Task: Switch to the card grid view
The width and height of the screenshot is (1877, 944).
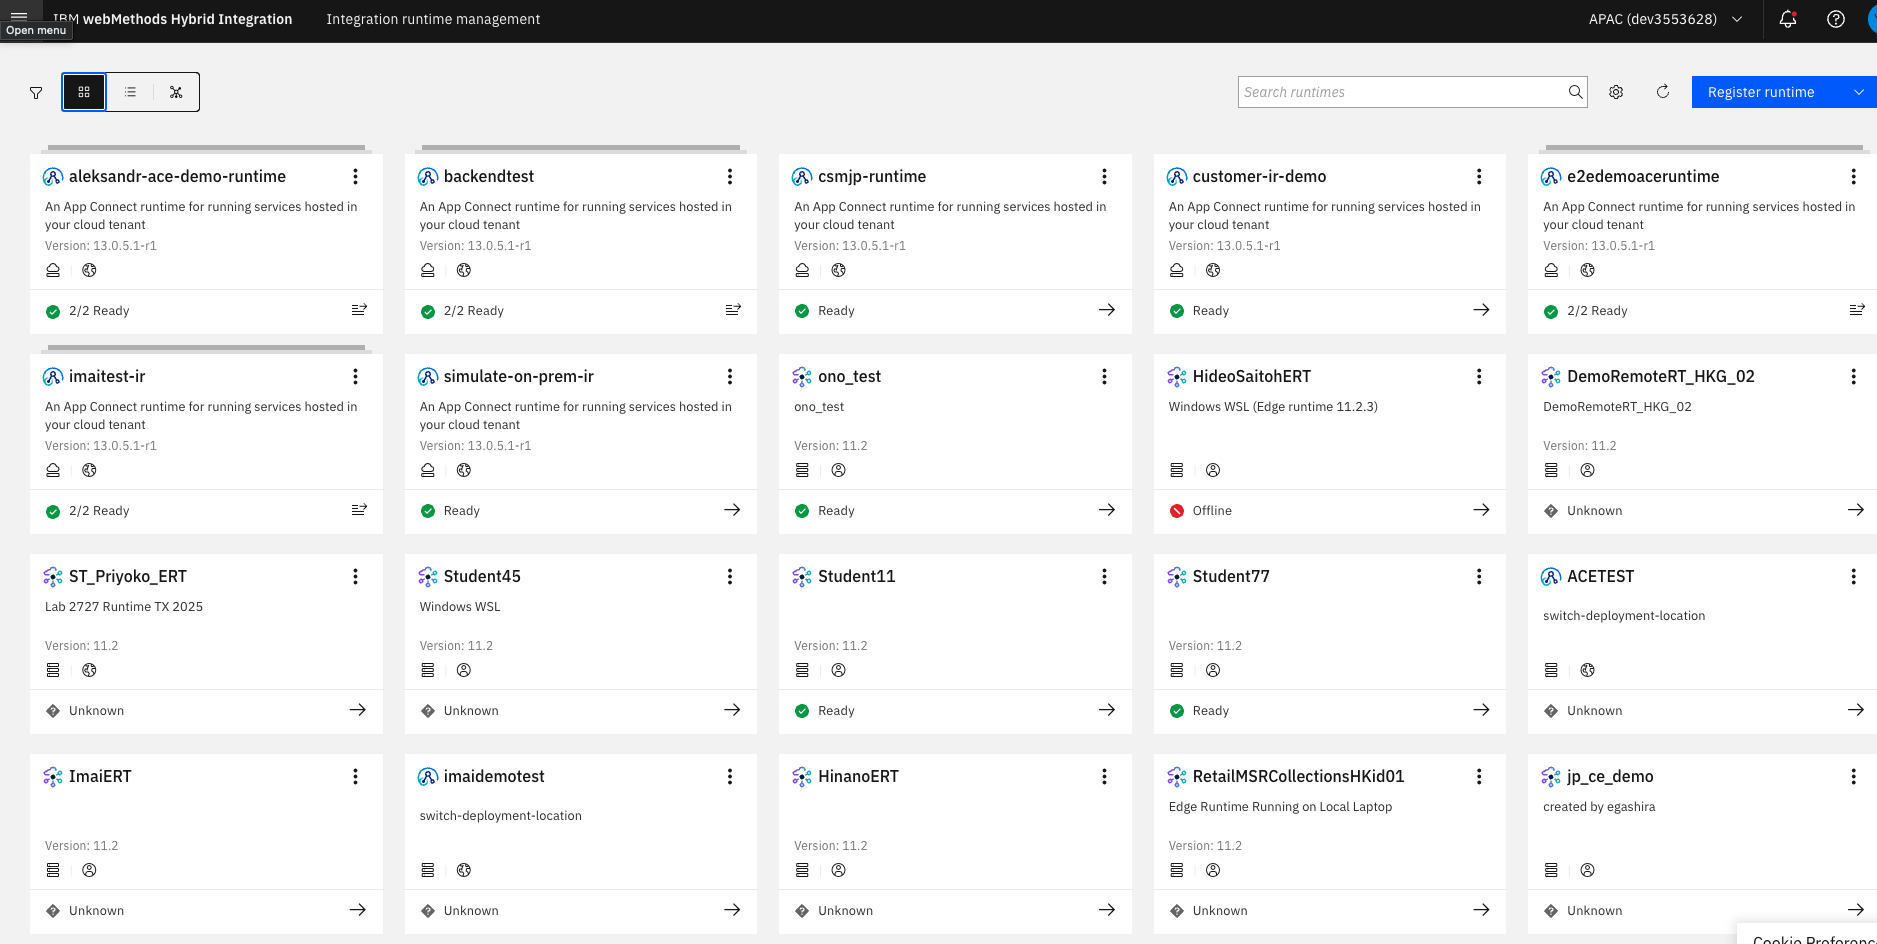Action: point(84,92)
